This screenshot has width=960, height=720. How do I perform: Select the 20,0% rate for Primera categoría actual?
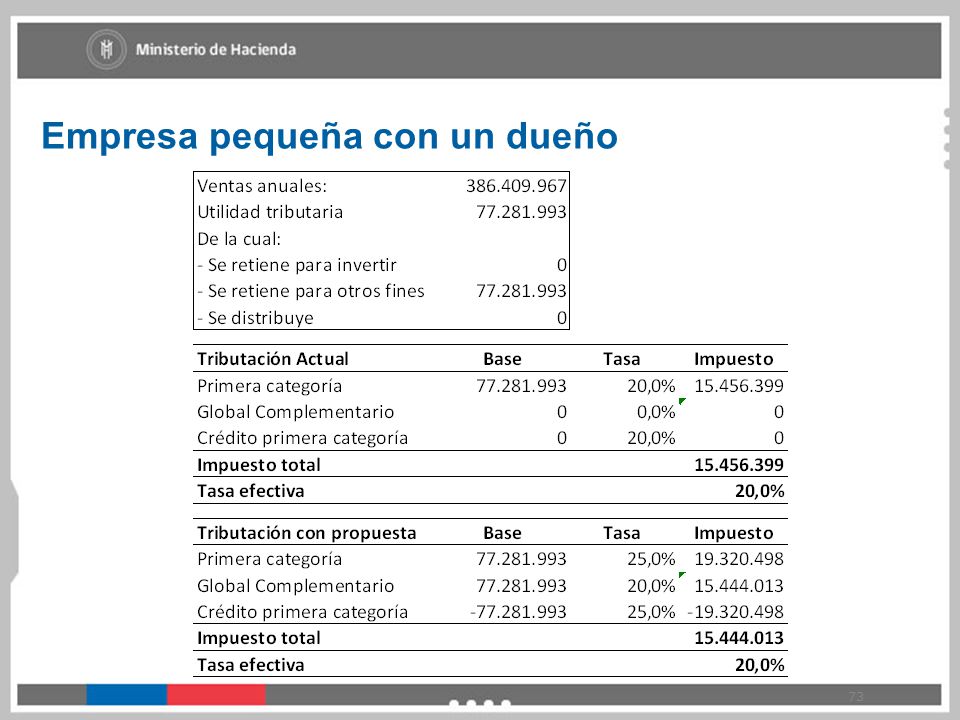[x=651, y=386]
